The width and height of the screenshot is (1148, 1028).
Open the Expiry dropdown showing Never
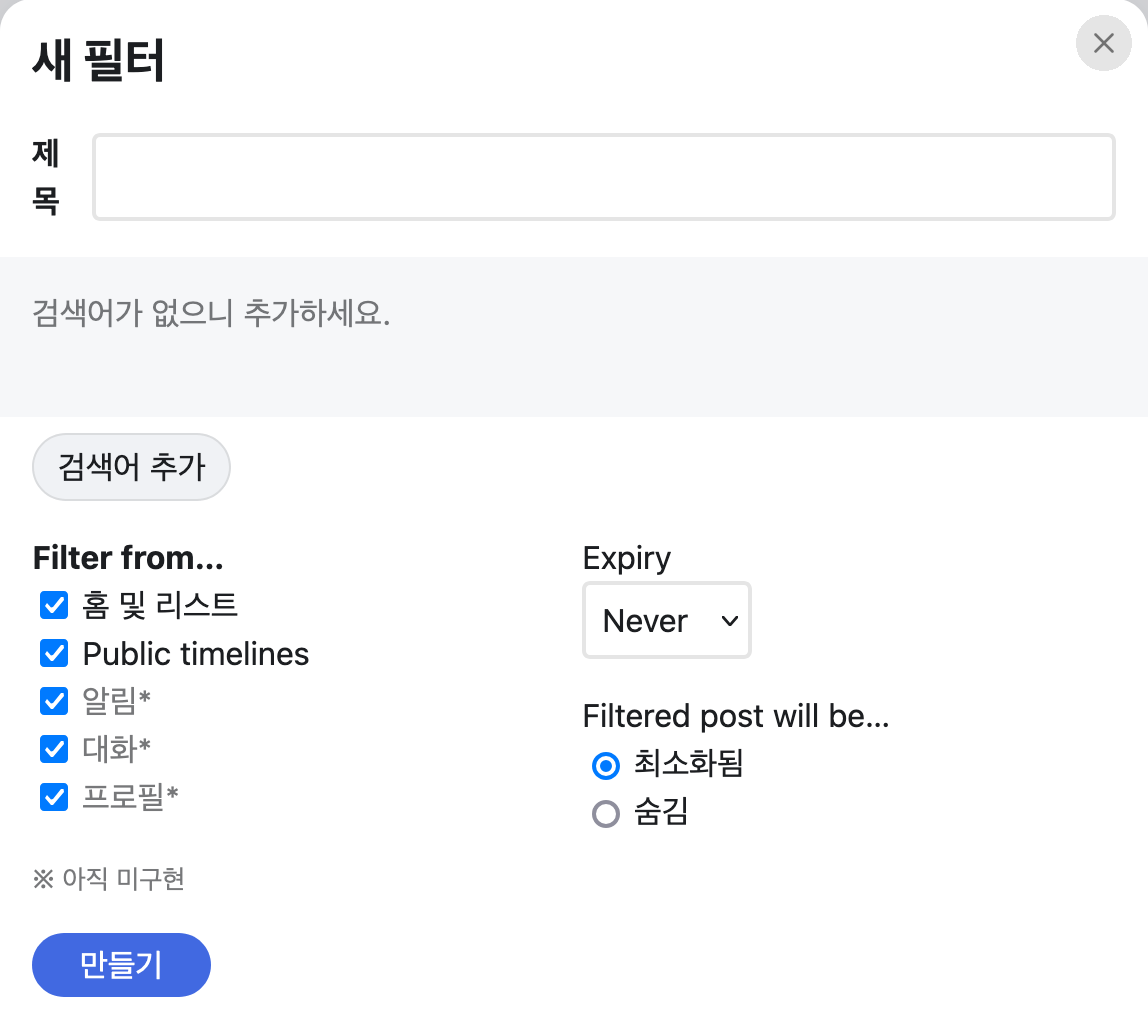tap(666, 621)
